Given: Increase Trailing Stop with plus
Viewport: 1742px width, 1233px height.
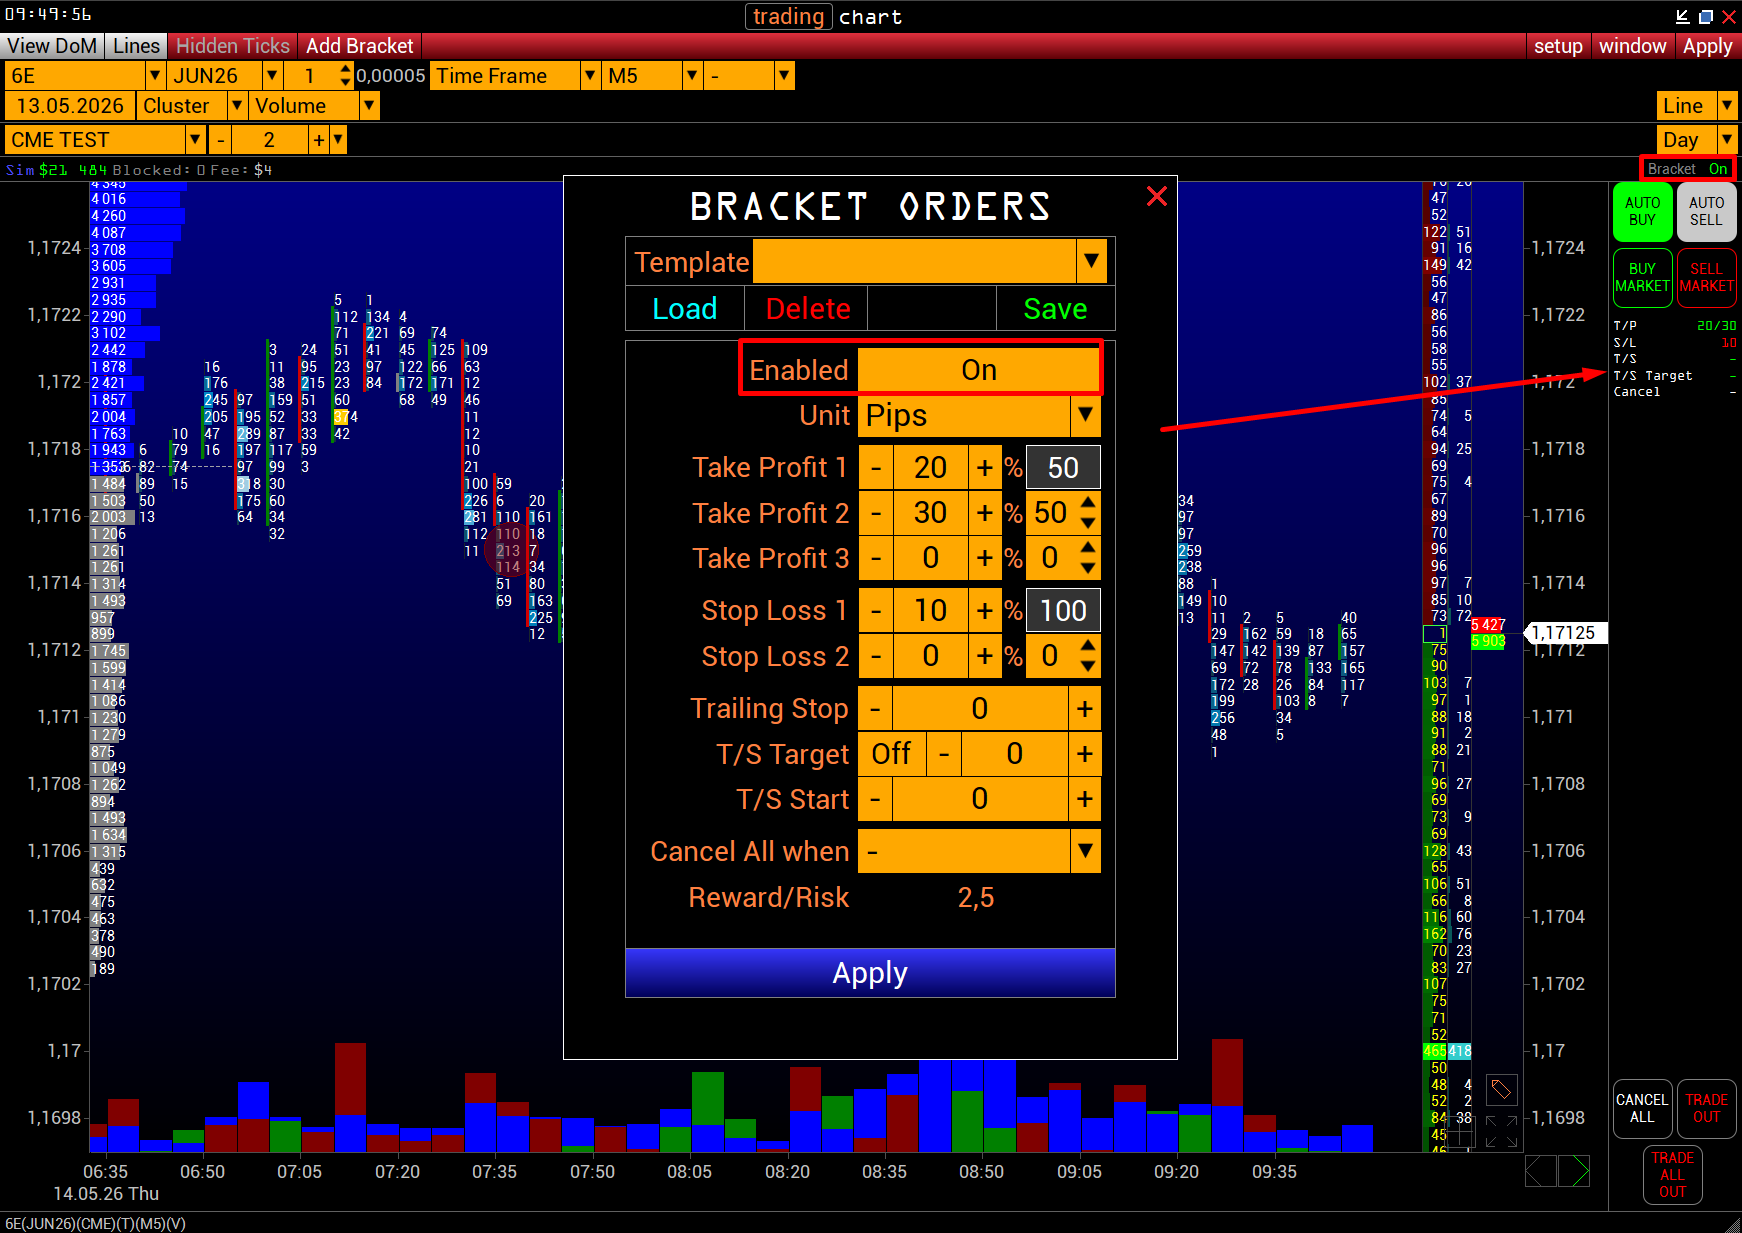Looking at the screenshot, I should (x=1085, y=708).
